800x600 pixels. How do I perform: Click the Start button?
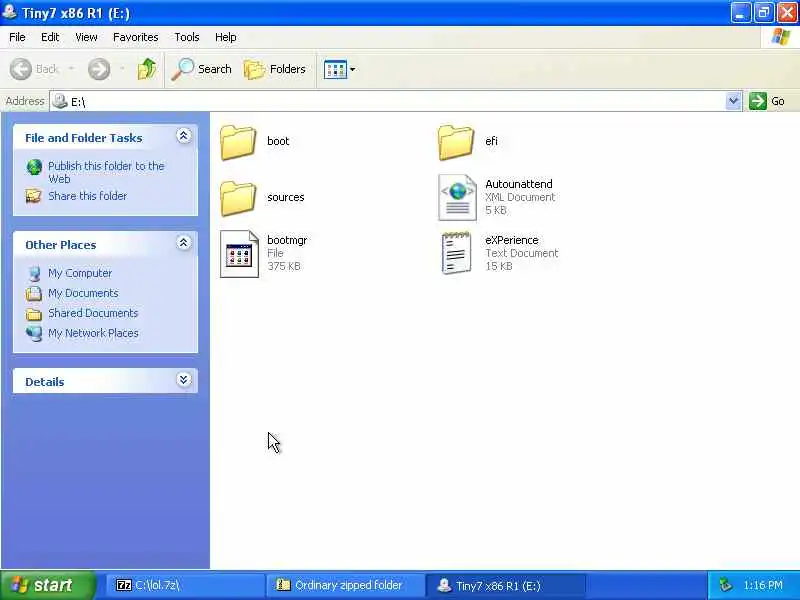[x=47, y=585]
